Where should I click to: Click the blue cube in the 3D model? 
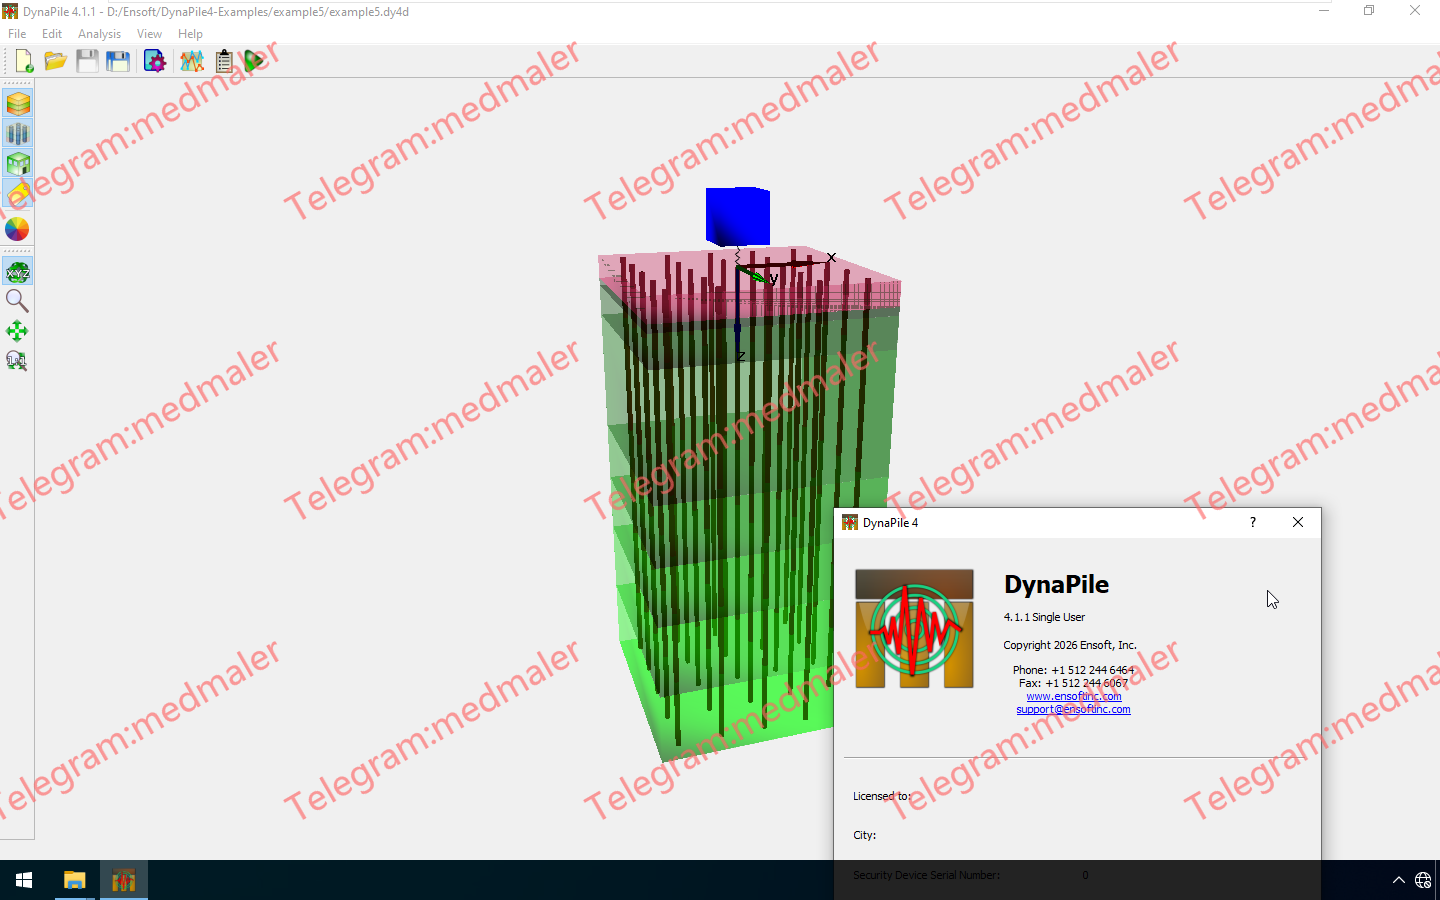[x=738, y=216]
